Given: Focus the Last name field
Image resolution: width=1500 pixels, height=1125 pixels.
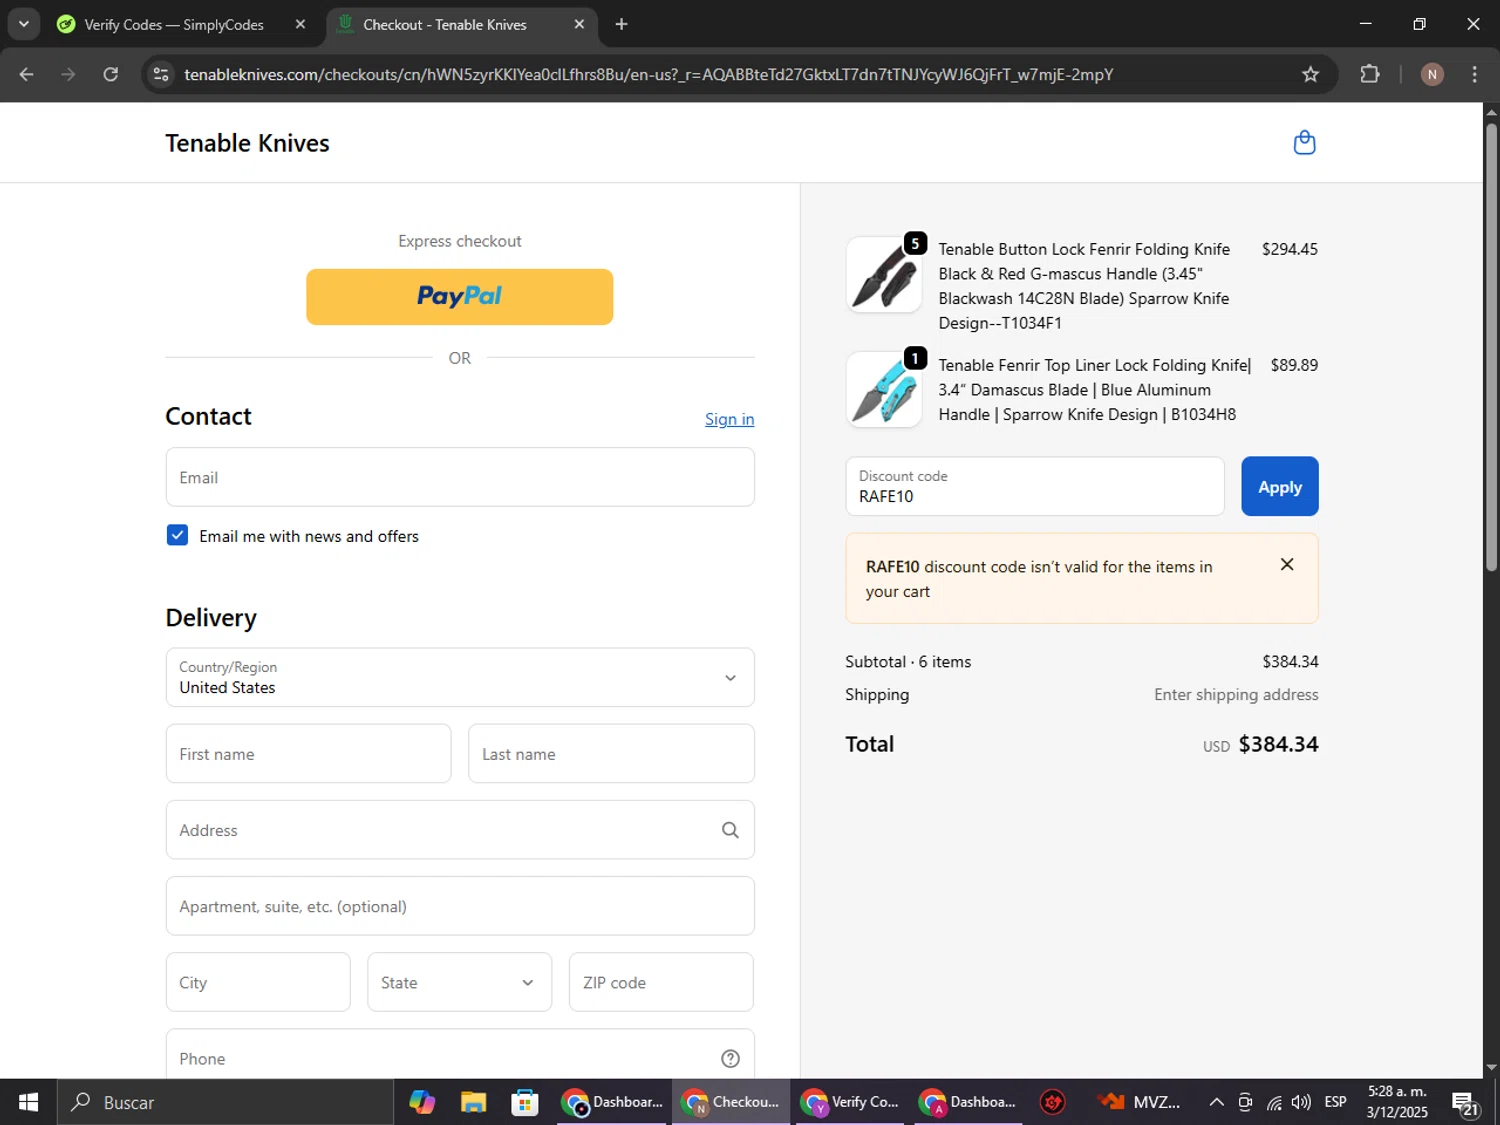Looking at the screenshot, I should pyautogui.click(x=611, y=754).
